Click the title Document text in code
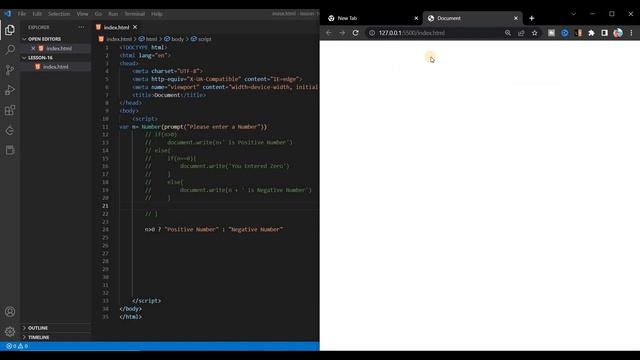 pos(167,95)
